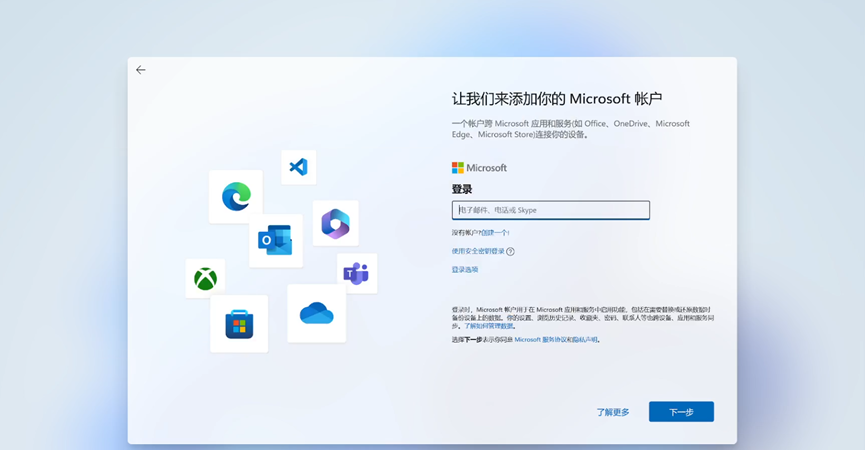The height and width of the screenshot is (450, 865).
Task: Open the 了解如何管理数据 link
Action: point(489,326)
